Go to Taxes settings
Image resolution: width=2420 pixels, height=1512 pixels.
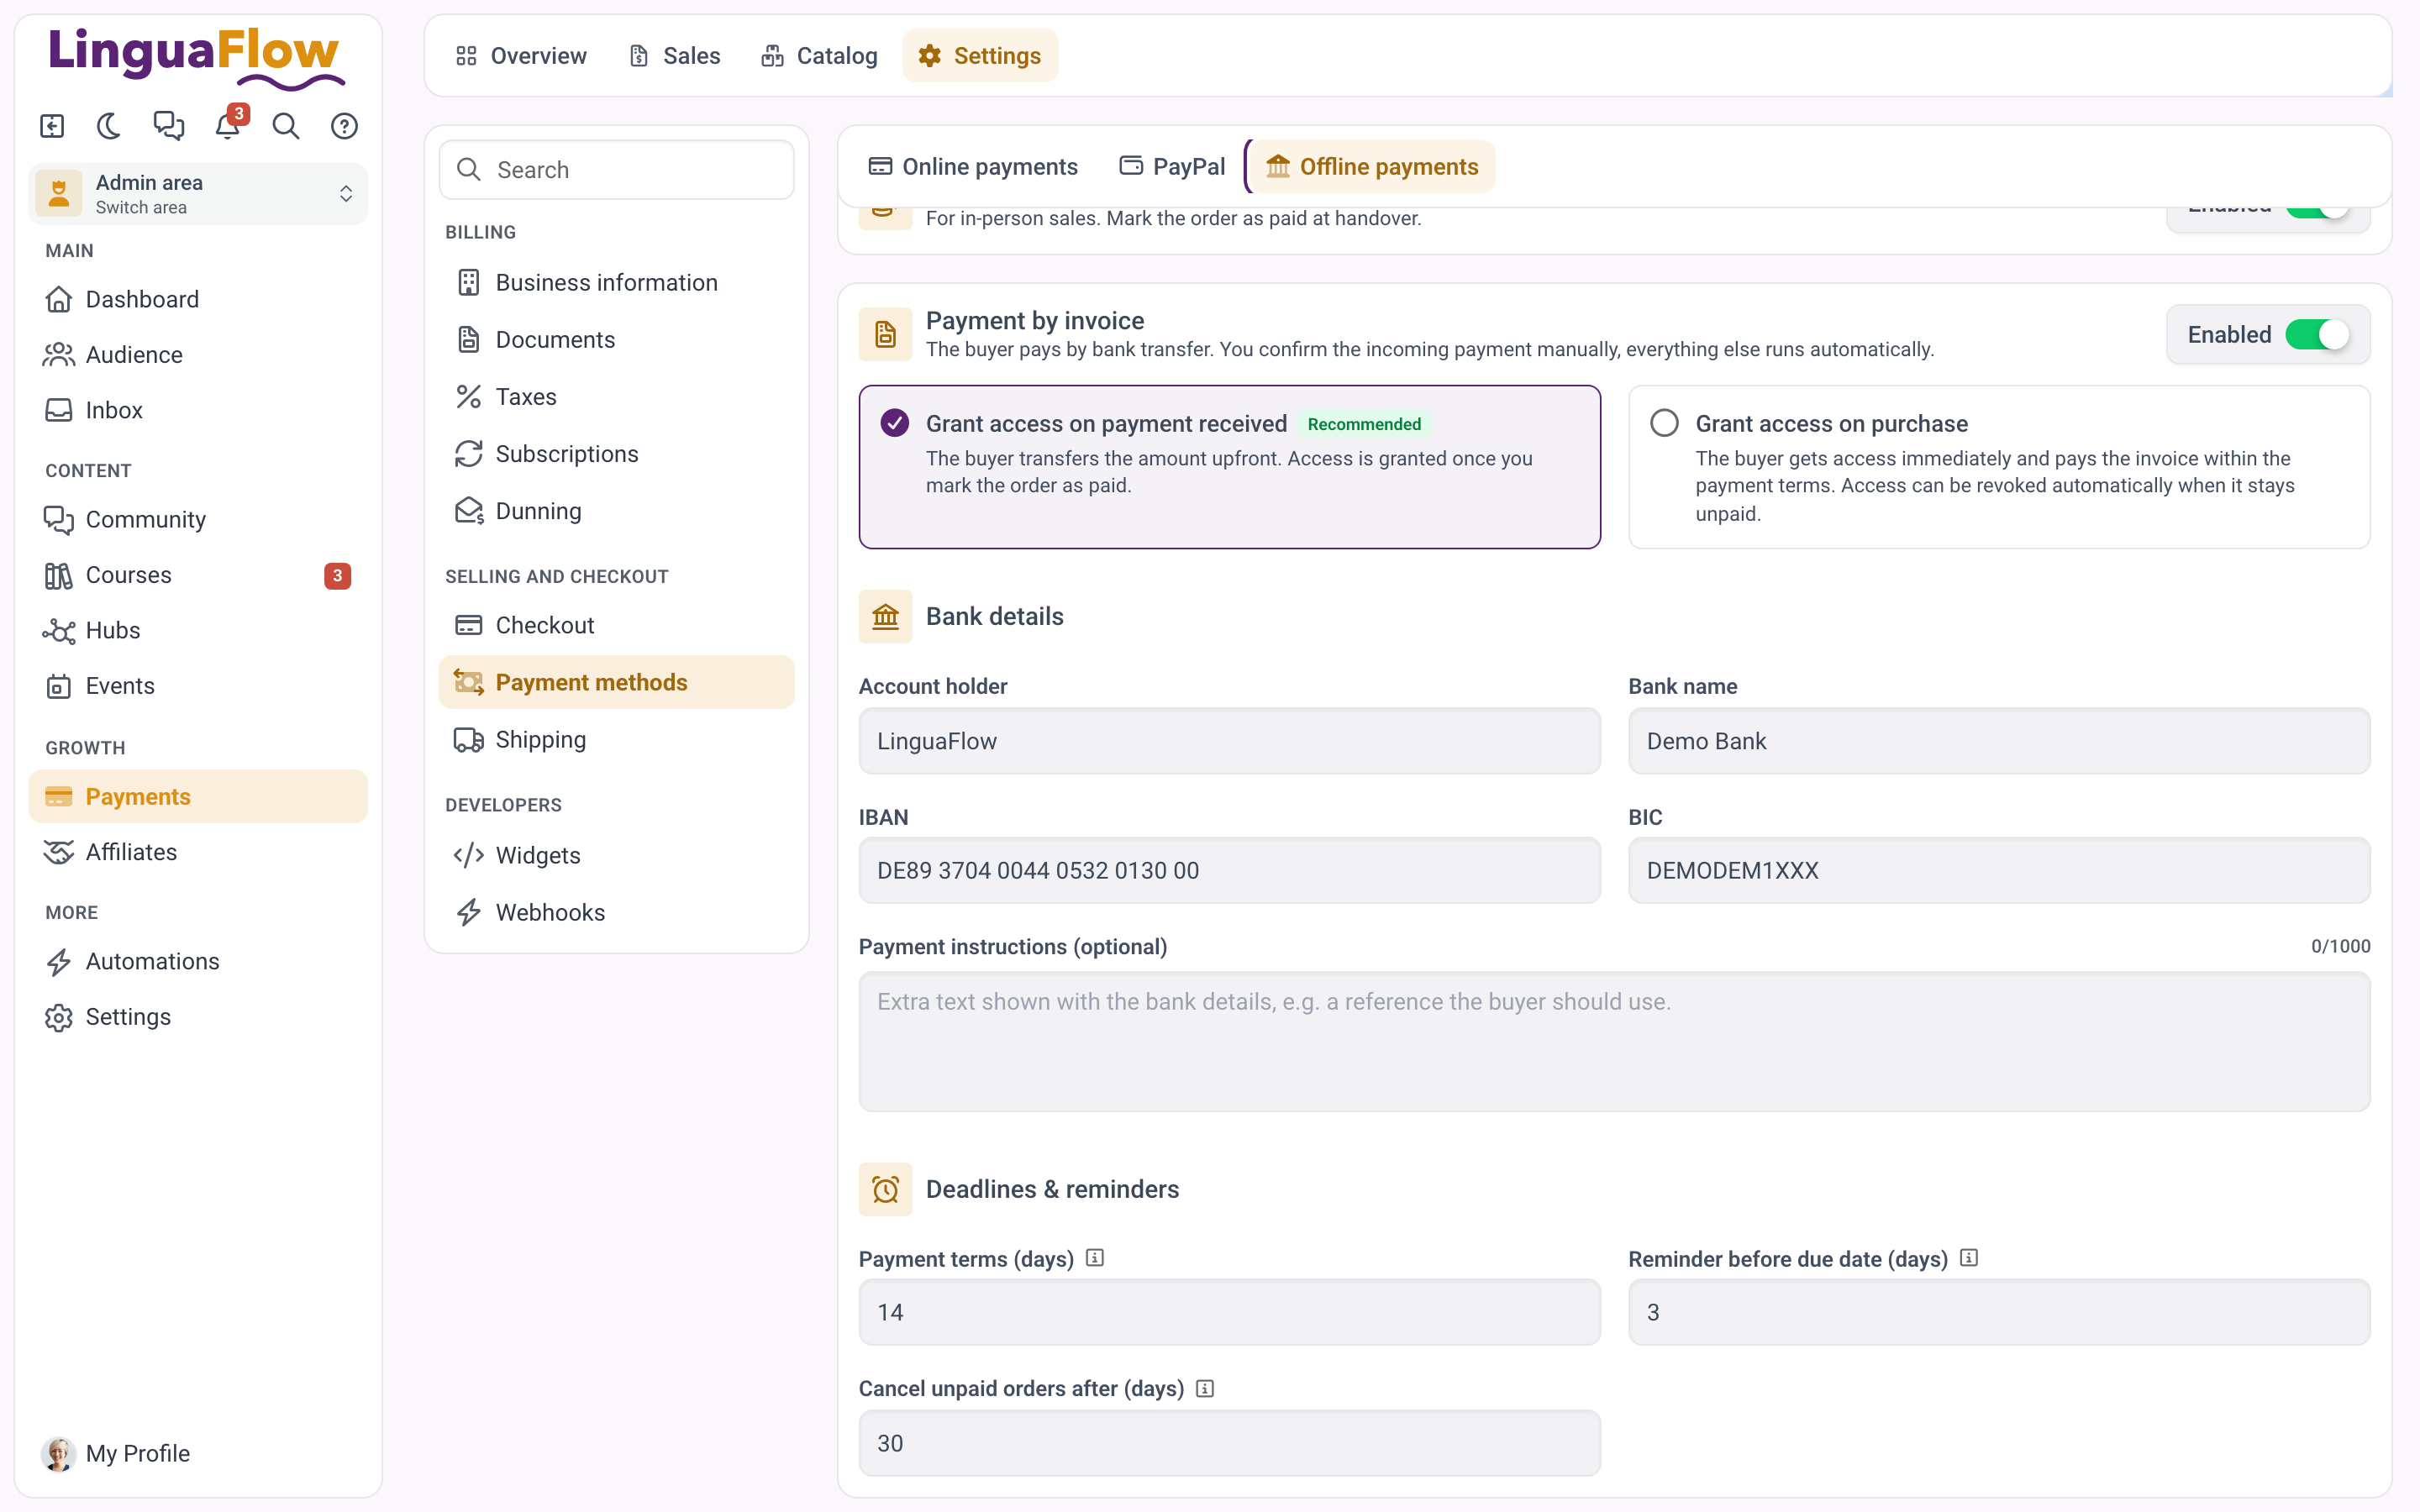coord(616,397)
